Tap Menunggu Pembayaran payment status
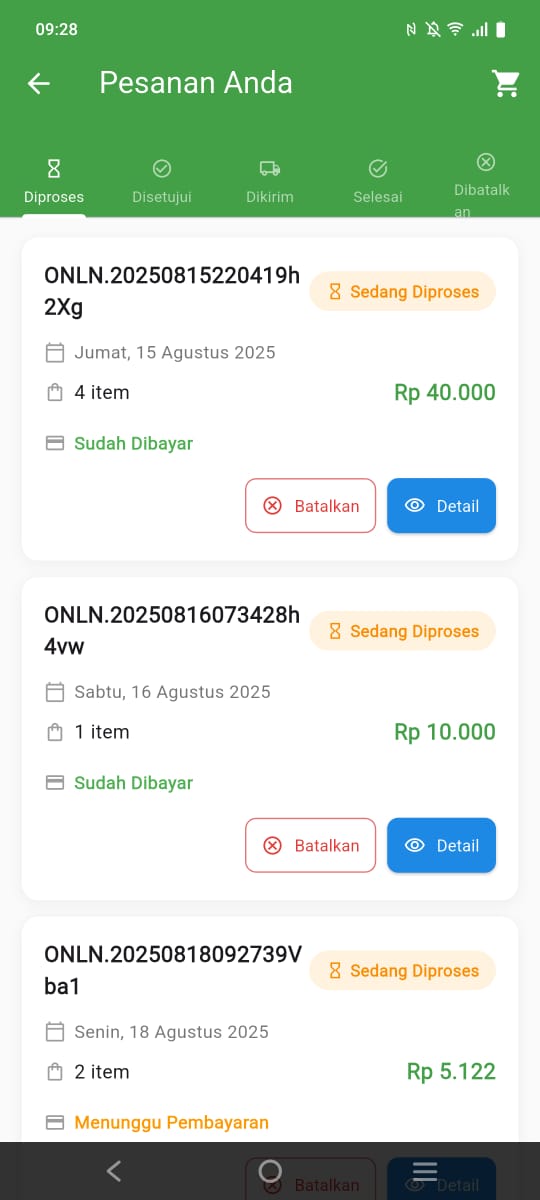540x1200 pixels. (171, 1123)
